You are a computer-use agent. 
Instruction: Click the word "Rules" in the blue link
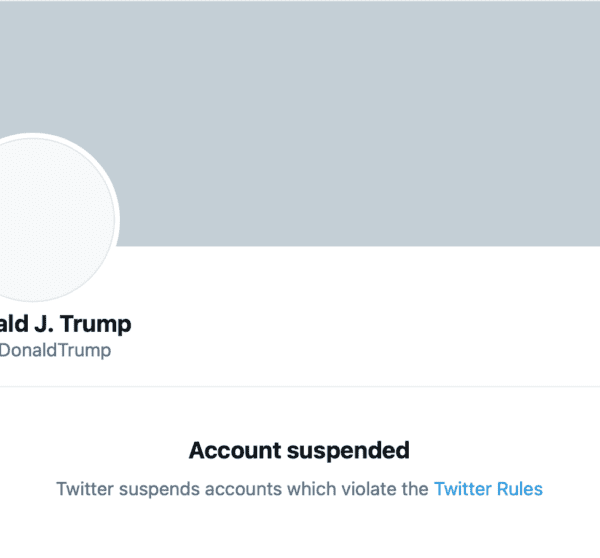pos(520,489)
